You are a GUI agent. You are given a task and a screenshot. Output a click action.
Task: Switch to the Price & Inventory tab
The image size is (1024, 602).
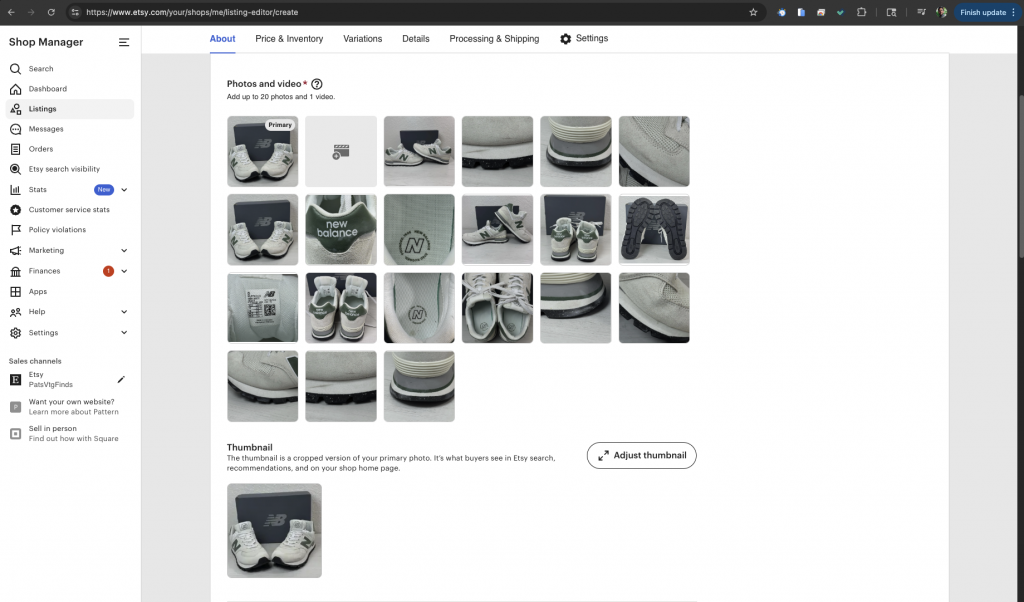[x=289, y=39]
